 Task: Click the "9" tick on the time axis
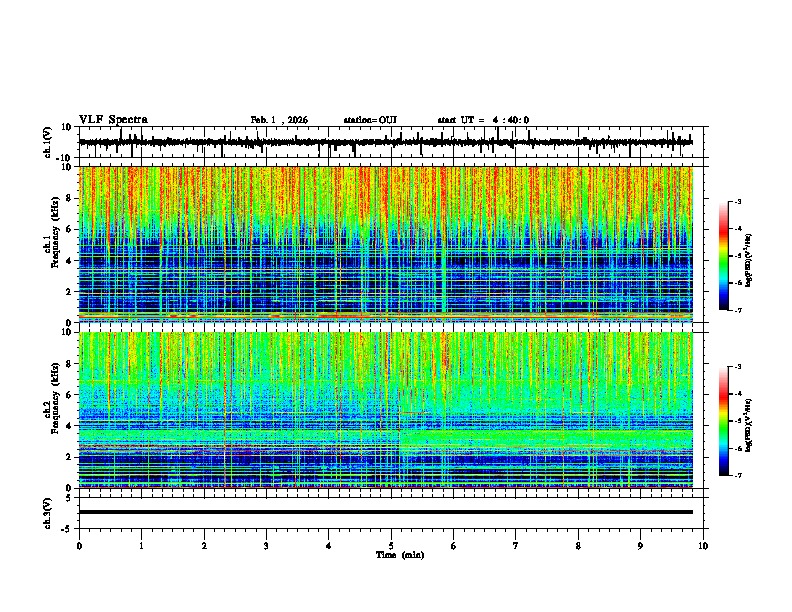coord(640,546)
